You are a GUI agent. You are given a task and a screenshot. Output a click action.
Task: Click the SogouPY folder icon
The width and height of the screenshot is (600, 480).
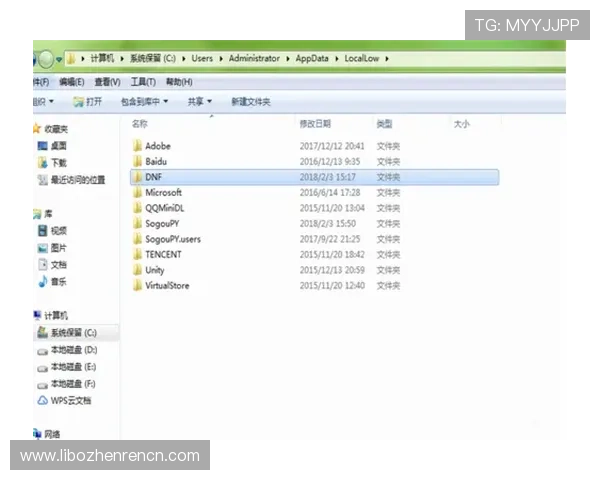(x=137, y=223)
